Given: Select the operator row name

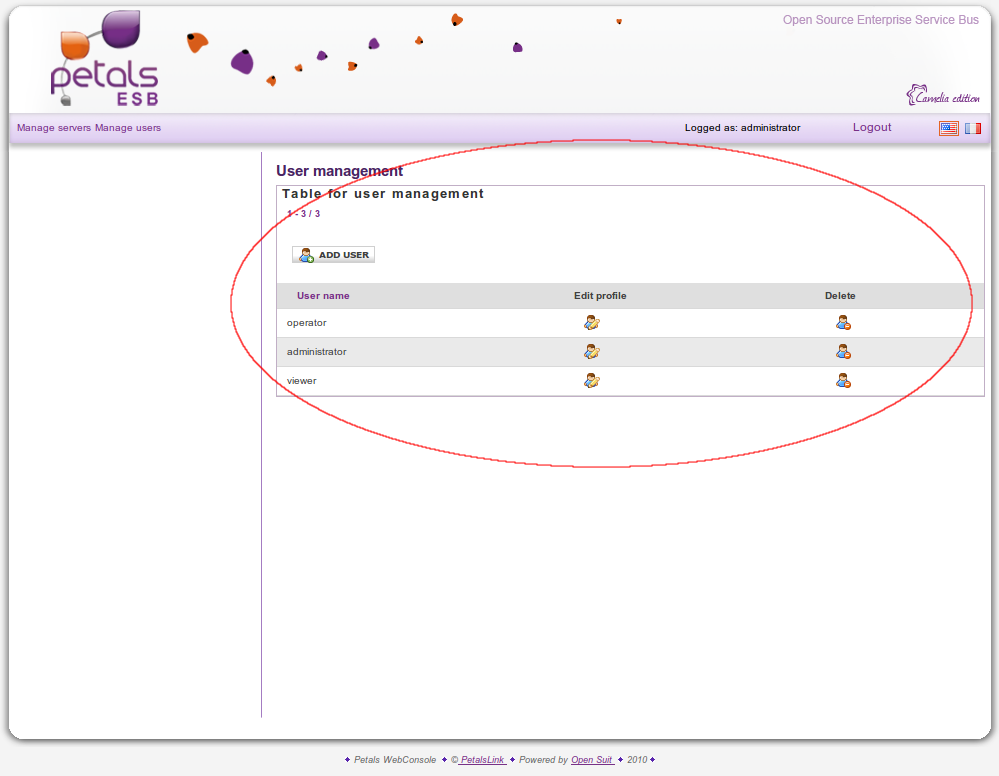Looking at the screenshot, I should point(307,323).
